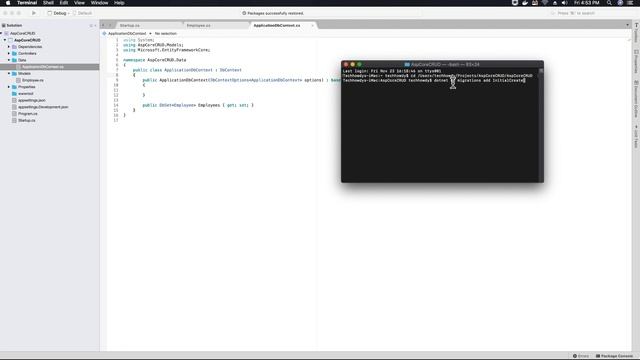Viewport: 640px width, 360px height.
Task: Click the Run play button in toolbar
Action: (x=34, y=13)
